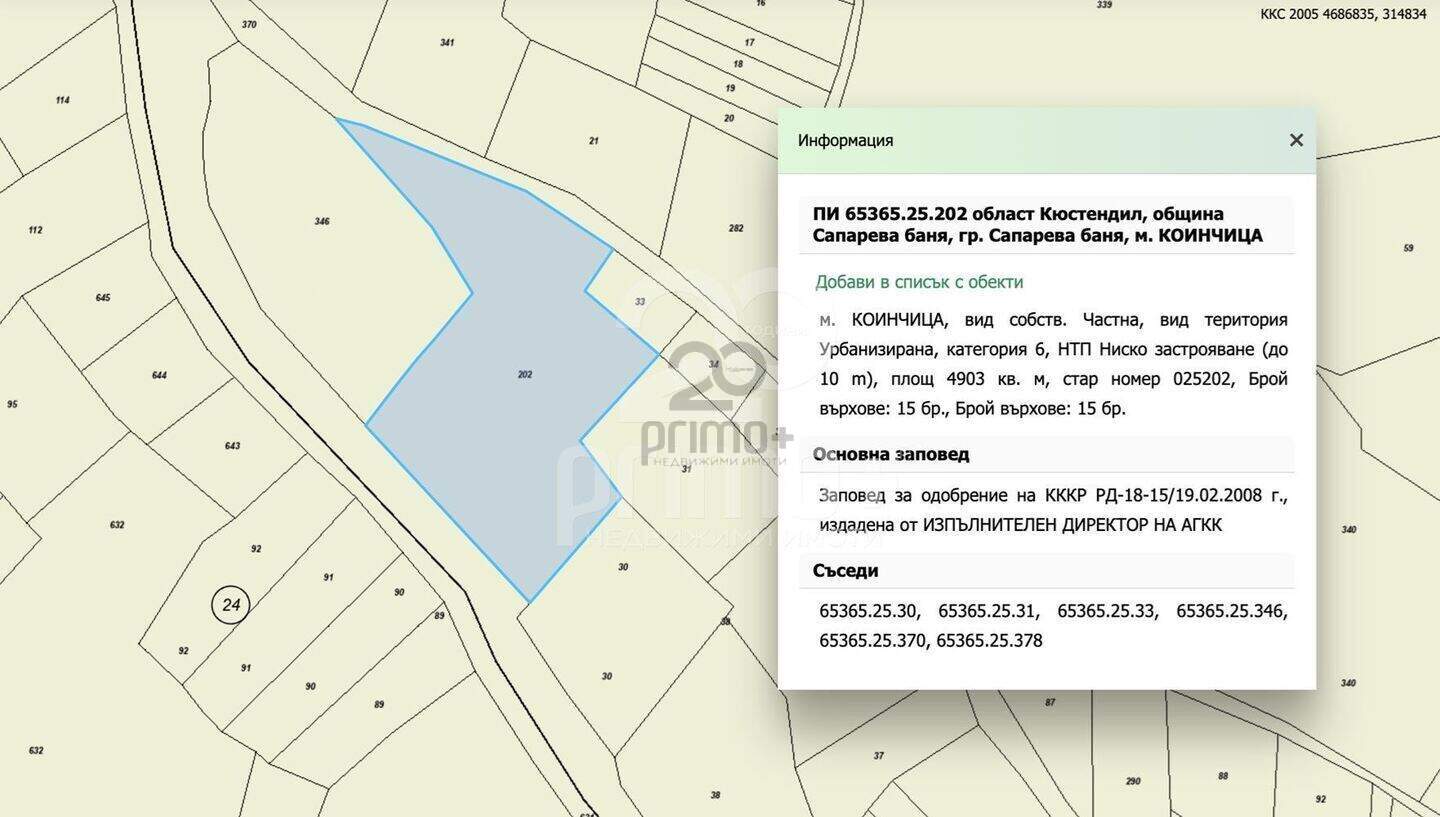
Task: Click parcel 87 label on the map
Action: coord(1050,703)
